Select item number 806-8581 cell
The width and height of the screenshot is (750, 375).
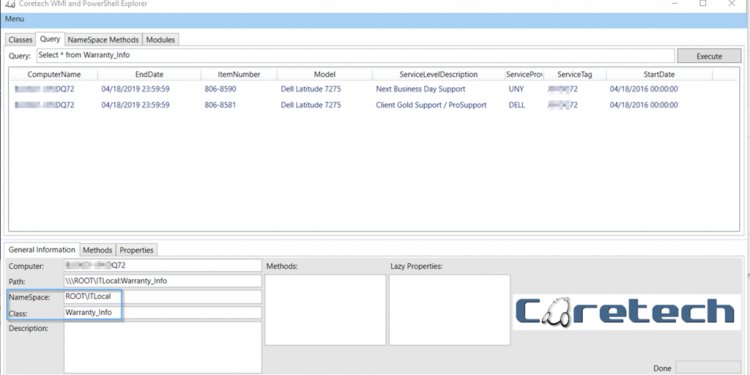click(x=220, y=105)
